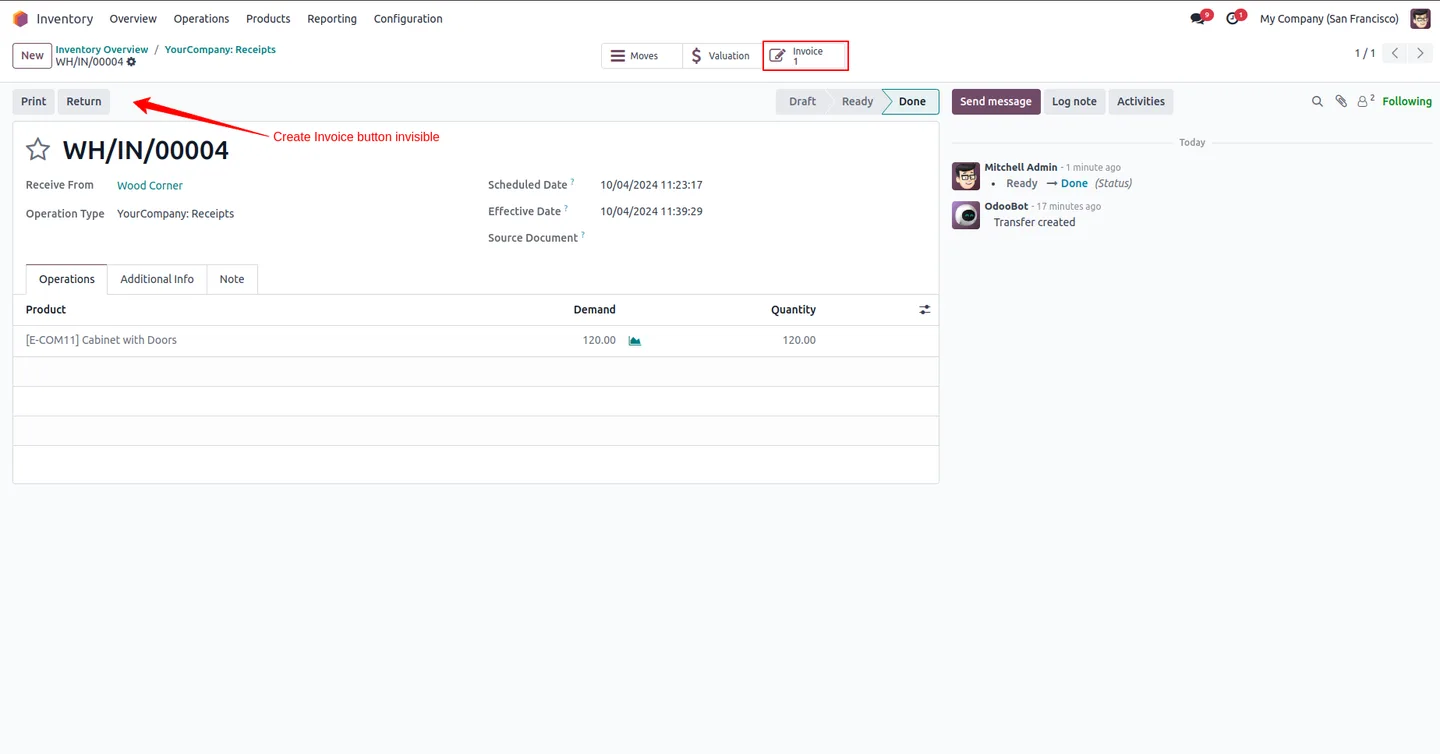Open the activities clock icon
The height and width of the screenshot is (754, 1440).
pos(1233,19)
